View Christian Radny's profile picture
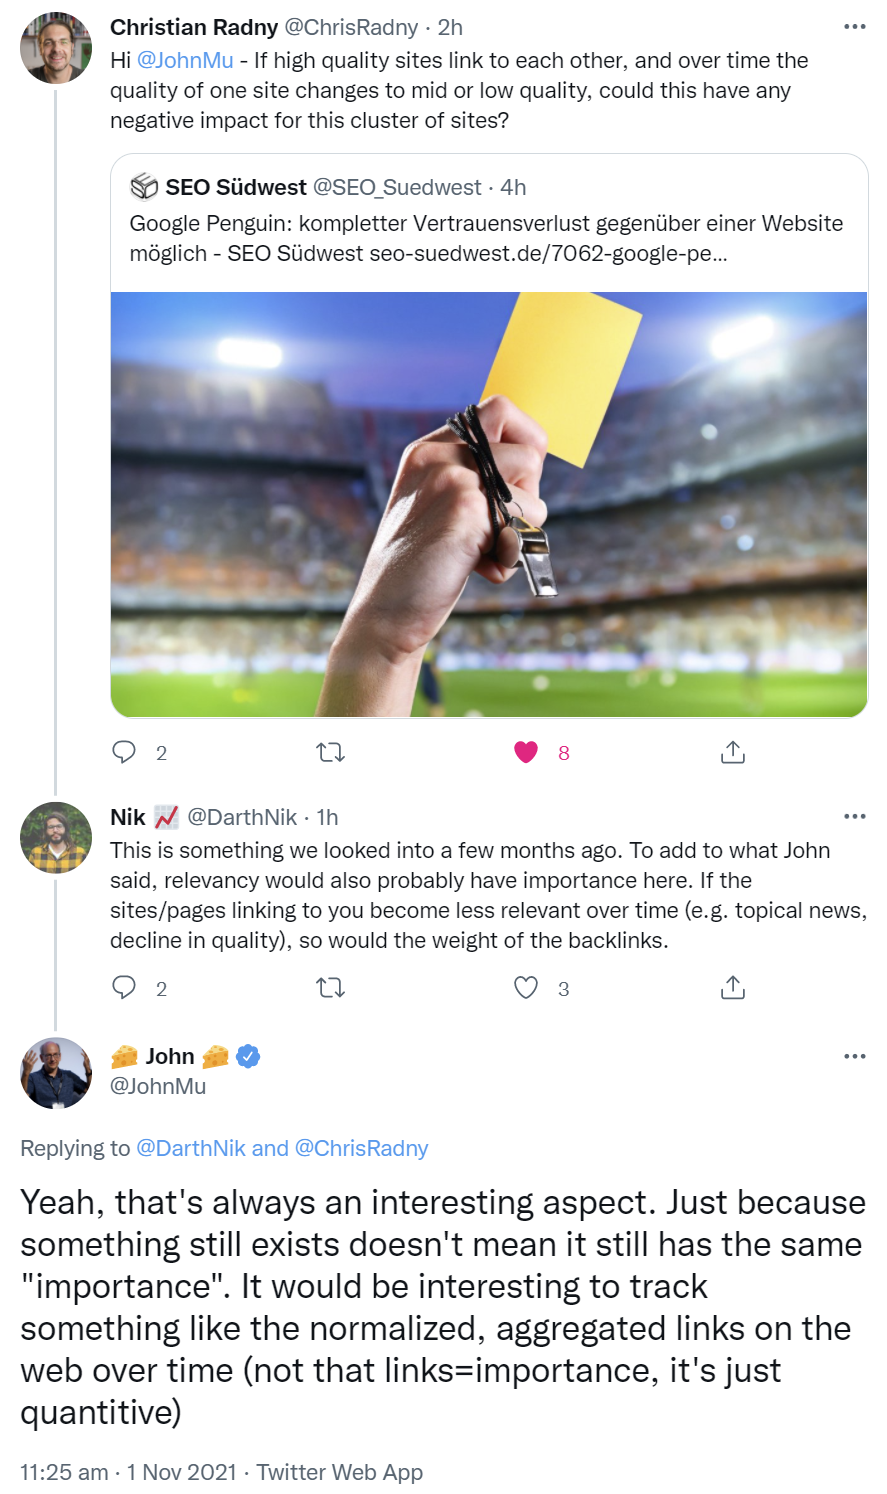887x1494 pixels. pyautogui.click(x=56, y=47)
